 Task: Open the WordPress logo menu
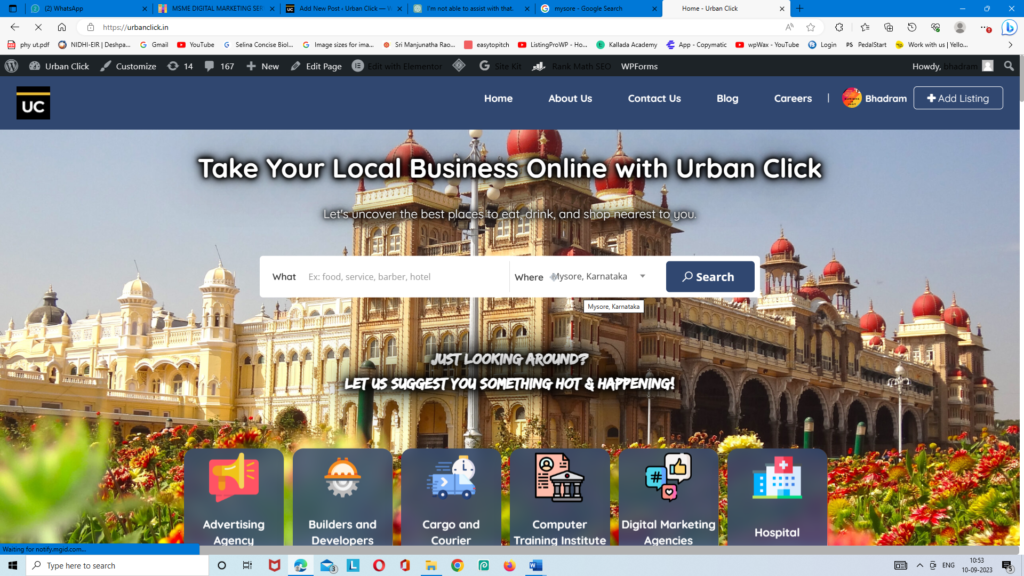tap(11, 66)
